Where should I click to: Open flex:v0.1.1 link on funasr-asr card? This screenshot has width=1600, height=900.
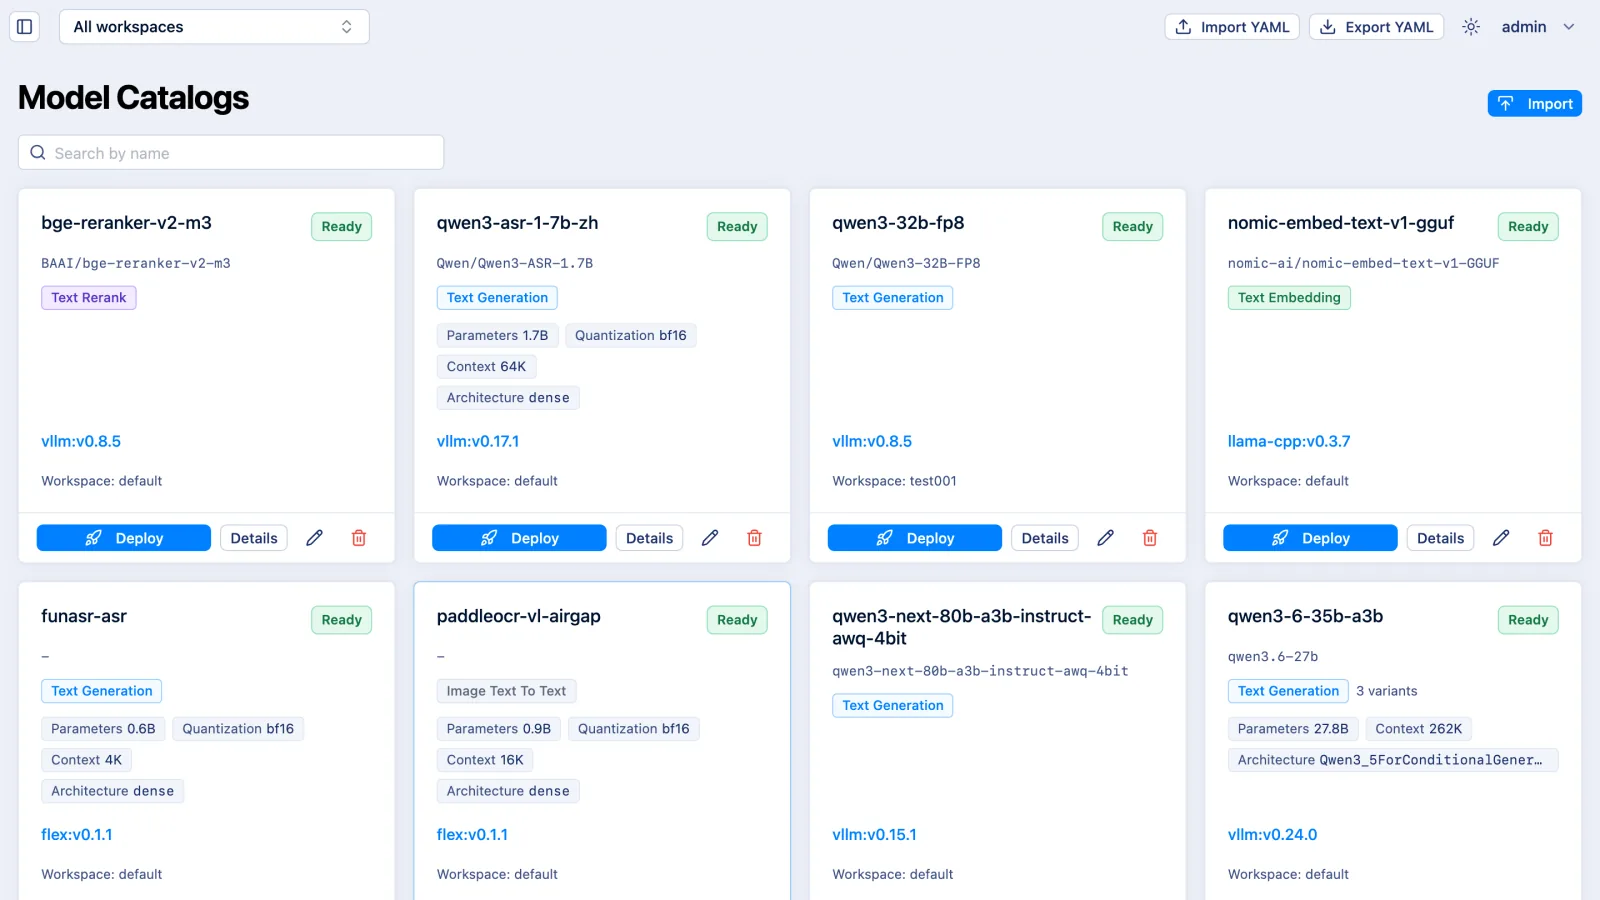click(77, 834)
